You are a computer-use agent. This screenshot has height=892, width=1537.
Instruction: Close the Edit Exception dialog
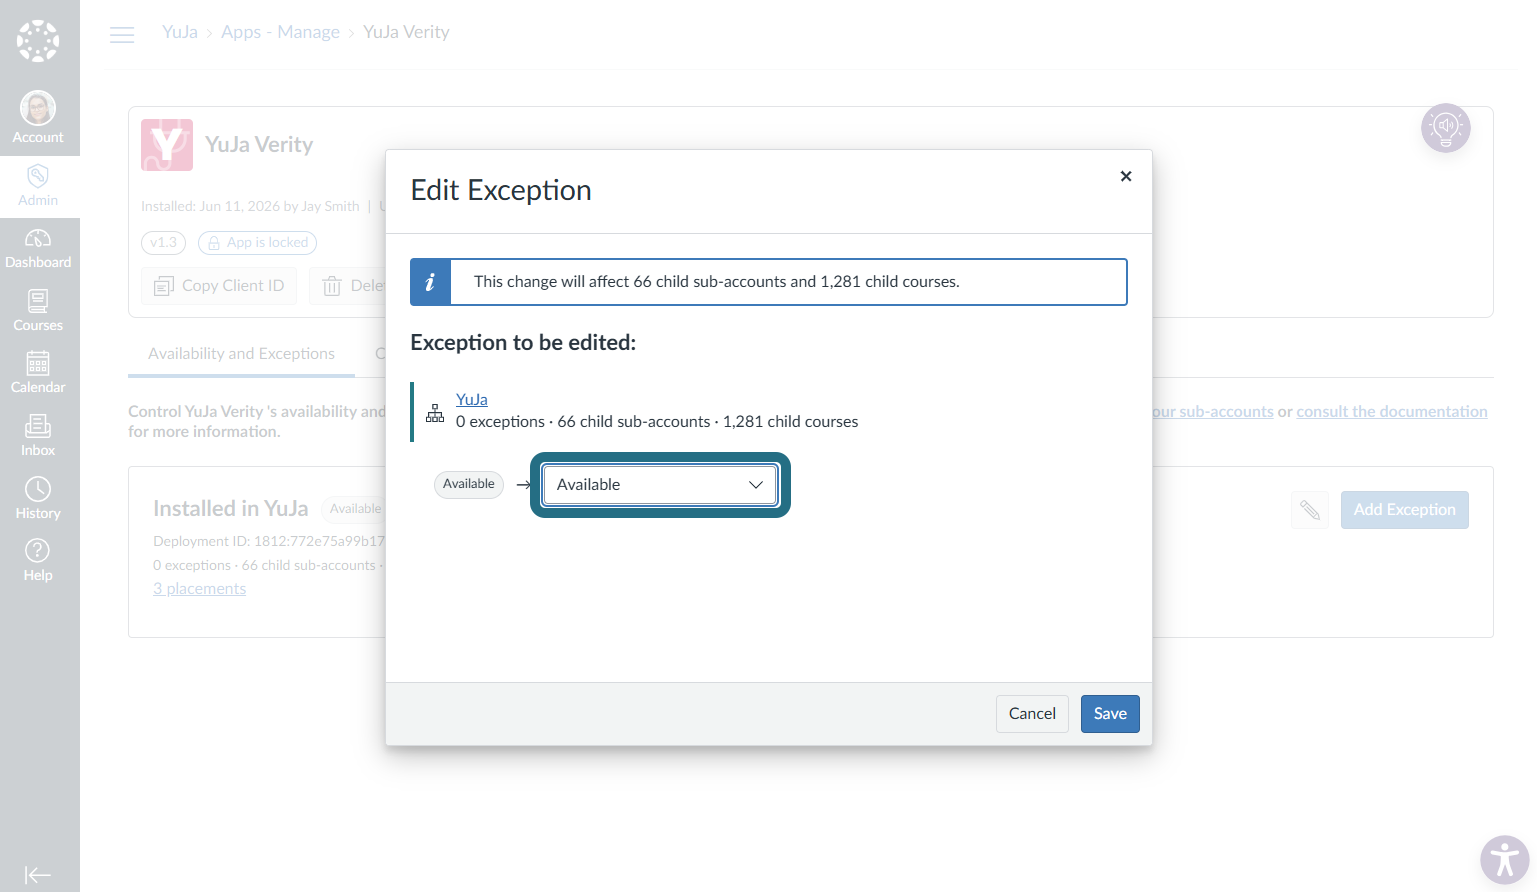coord(1126,176)
